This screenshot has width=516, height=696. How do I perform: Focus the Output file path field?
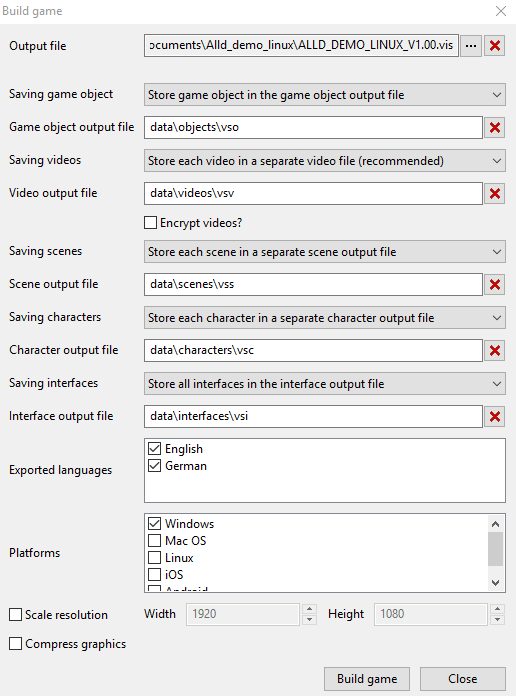(301, 46)
